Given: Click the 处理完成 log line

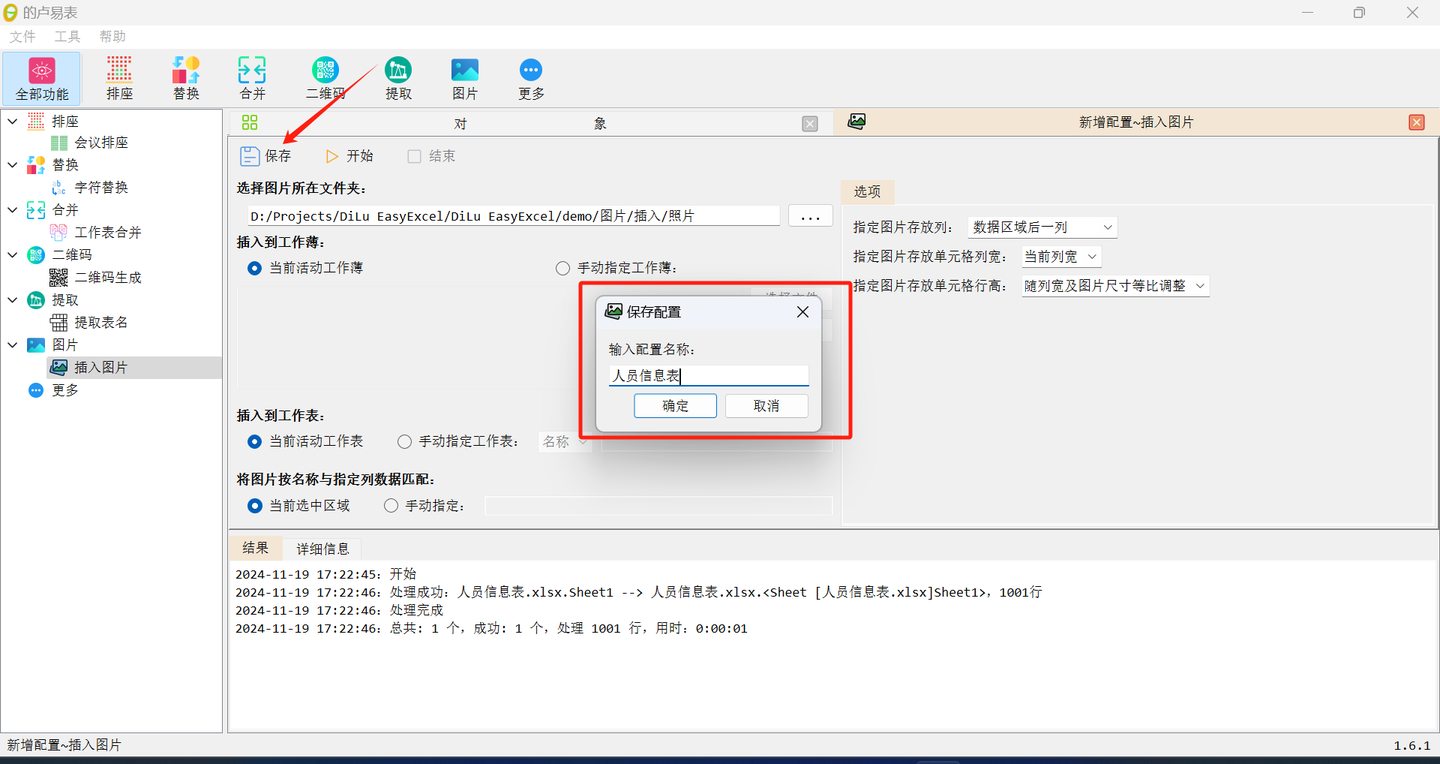Looking at the screenshot, I should tap(339, 610).
